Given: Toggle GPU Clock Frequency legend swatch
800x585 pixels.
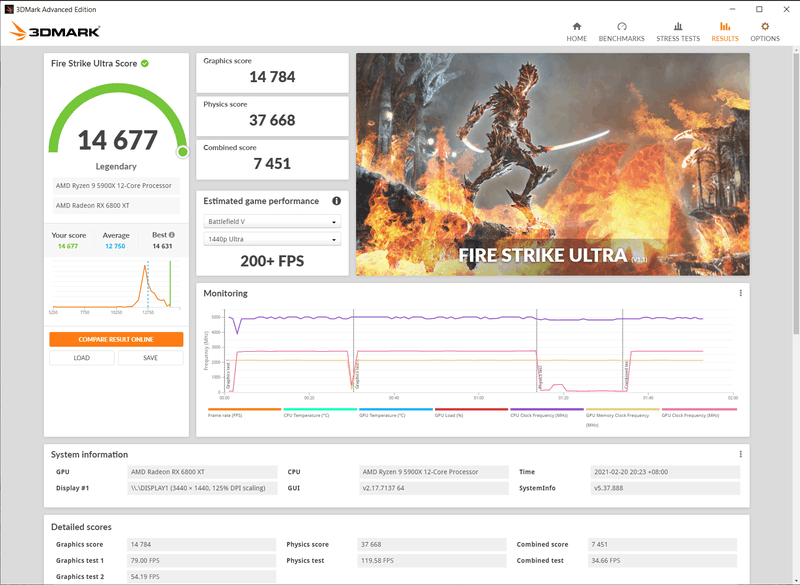Looking at the screenshot, I should 699,409.
